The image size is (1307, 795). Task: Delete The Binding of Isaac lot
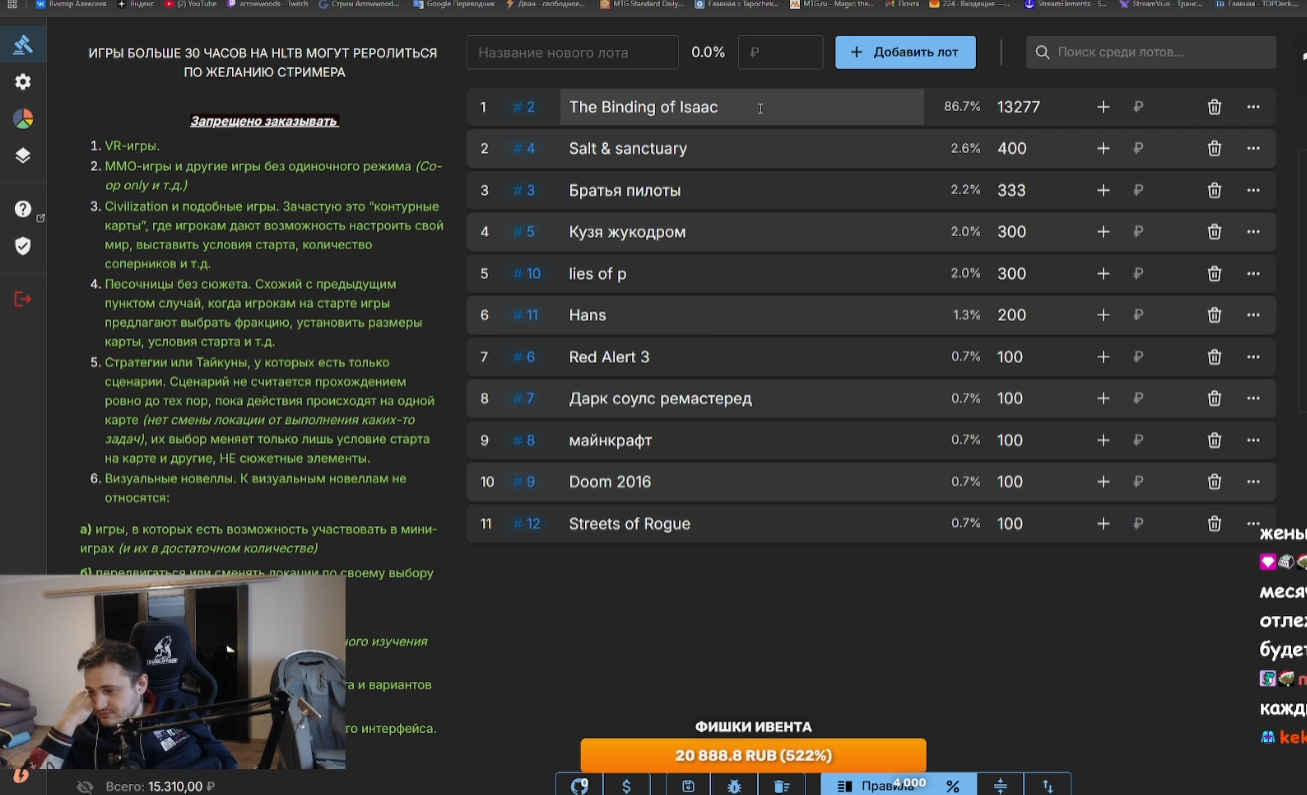1214,107
